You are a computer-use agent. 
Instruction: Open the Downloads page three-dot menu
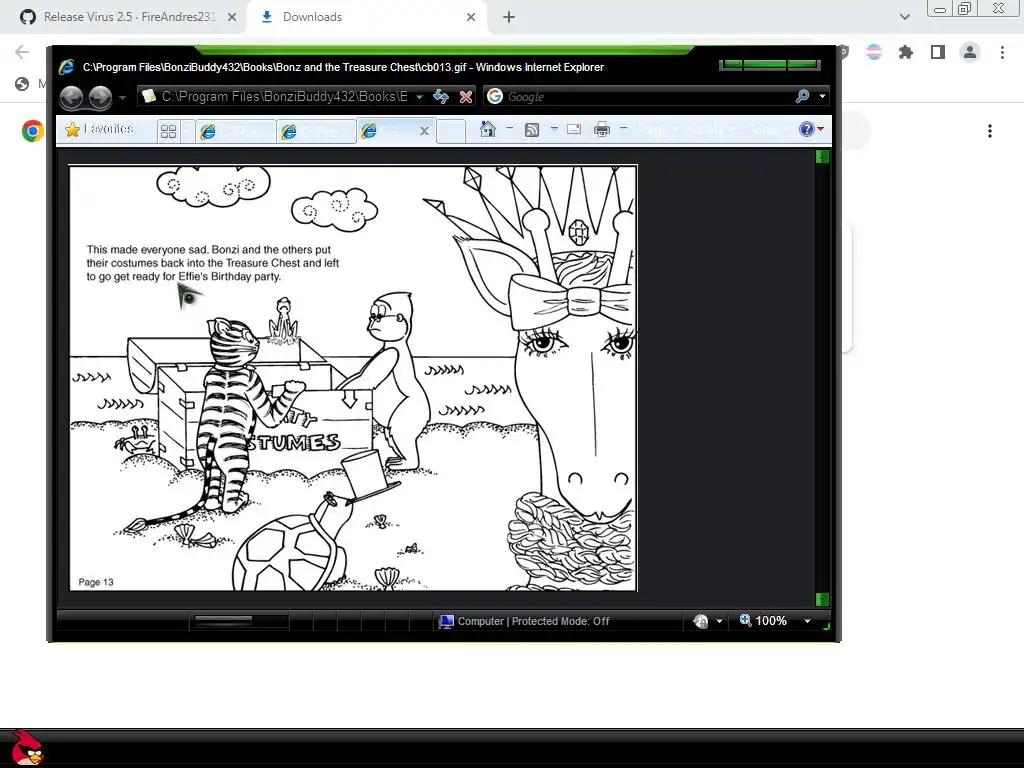pos(990,131)
